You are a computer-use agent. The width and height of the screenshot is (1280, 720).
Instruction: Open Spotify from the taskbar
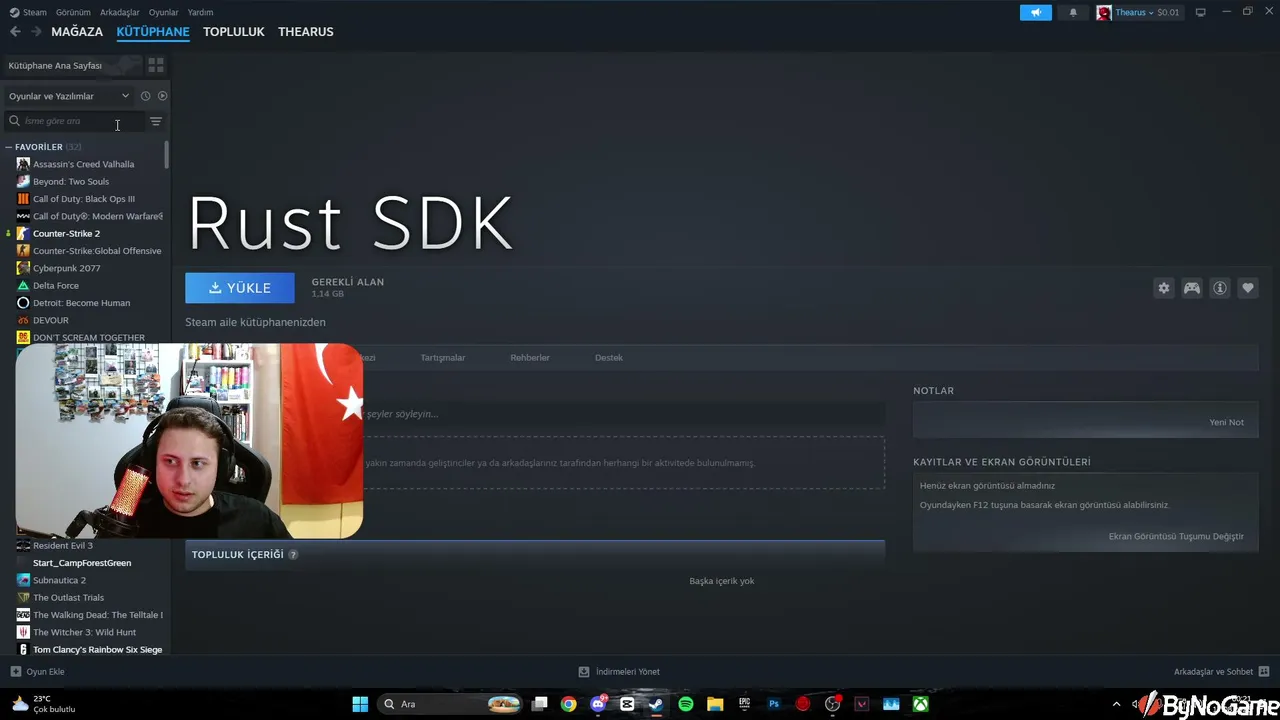[x=686, y=704]
